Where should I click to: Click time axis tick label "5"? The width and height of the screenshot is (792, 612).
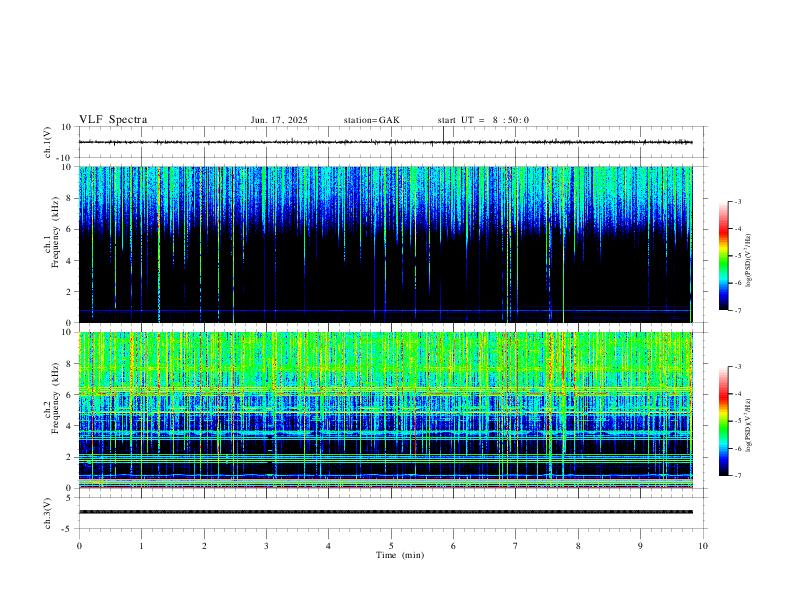(x=391, y=546)
